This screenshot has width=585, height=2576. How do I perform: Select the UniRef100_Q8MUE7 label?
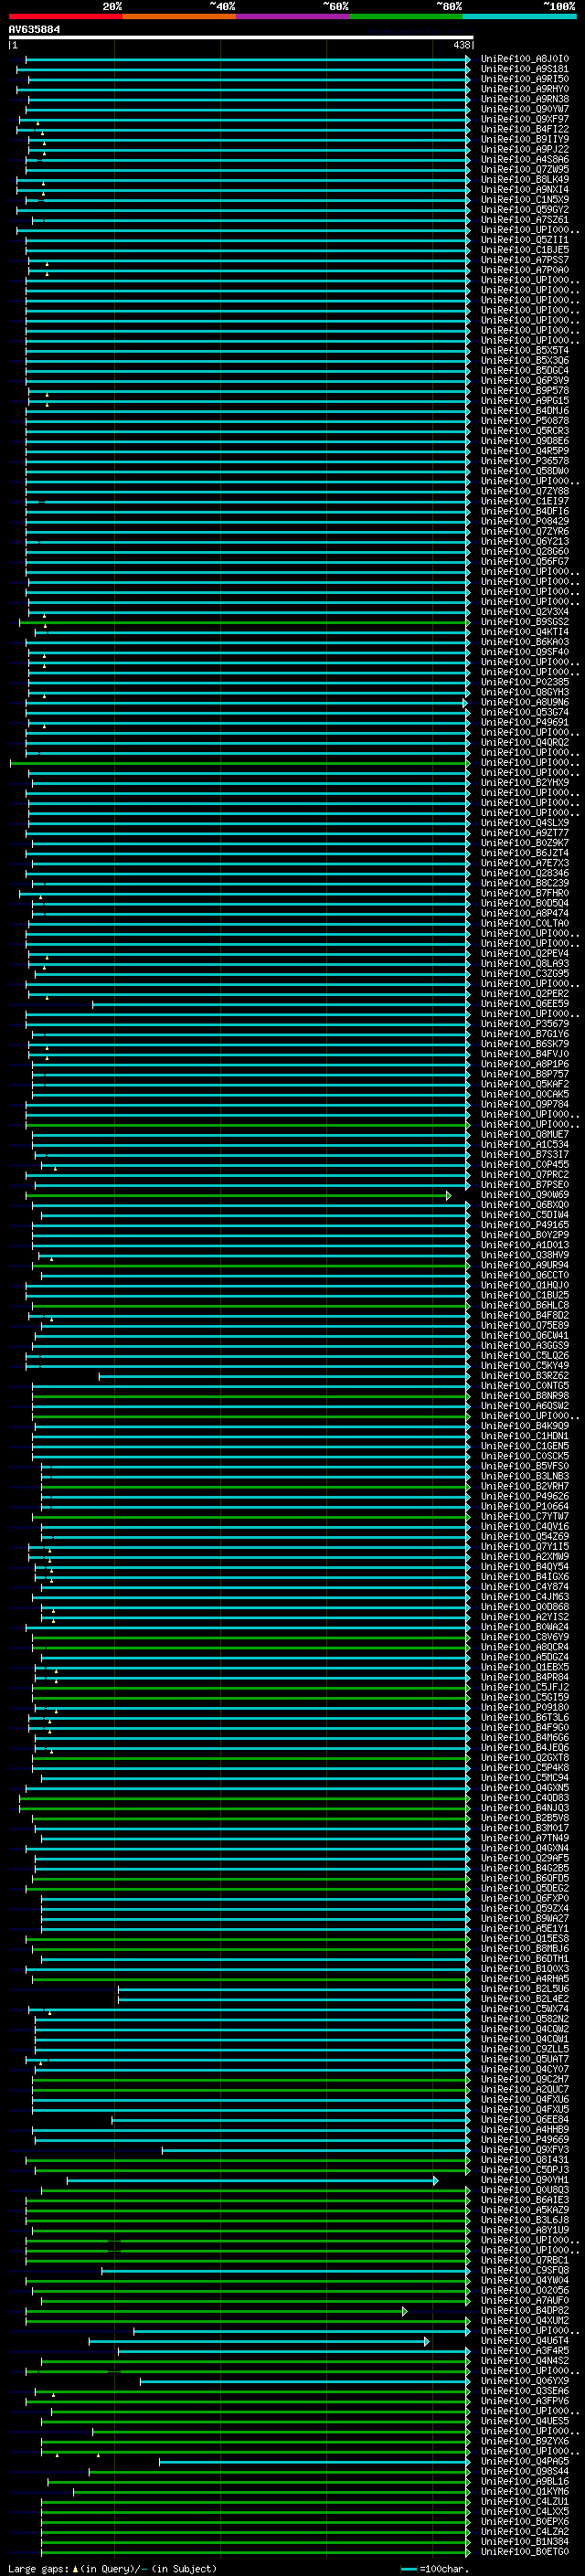(x=525, y=1134)
